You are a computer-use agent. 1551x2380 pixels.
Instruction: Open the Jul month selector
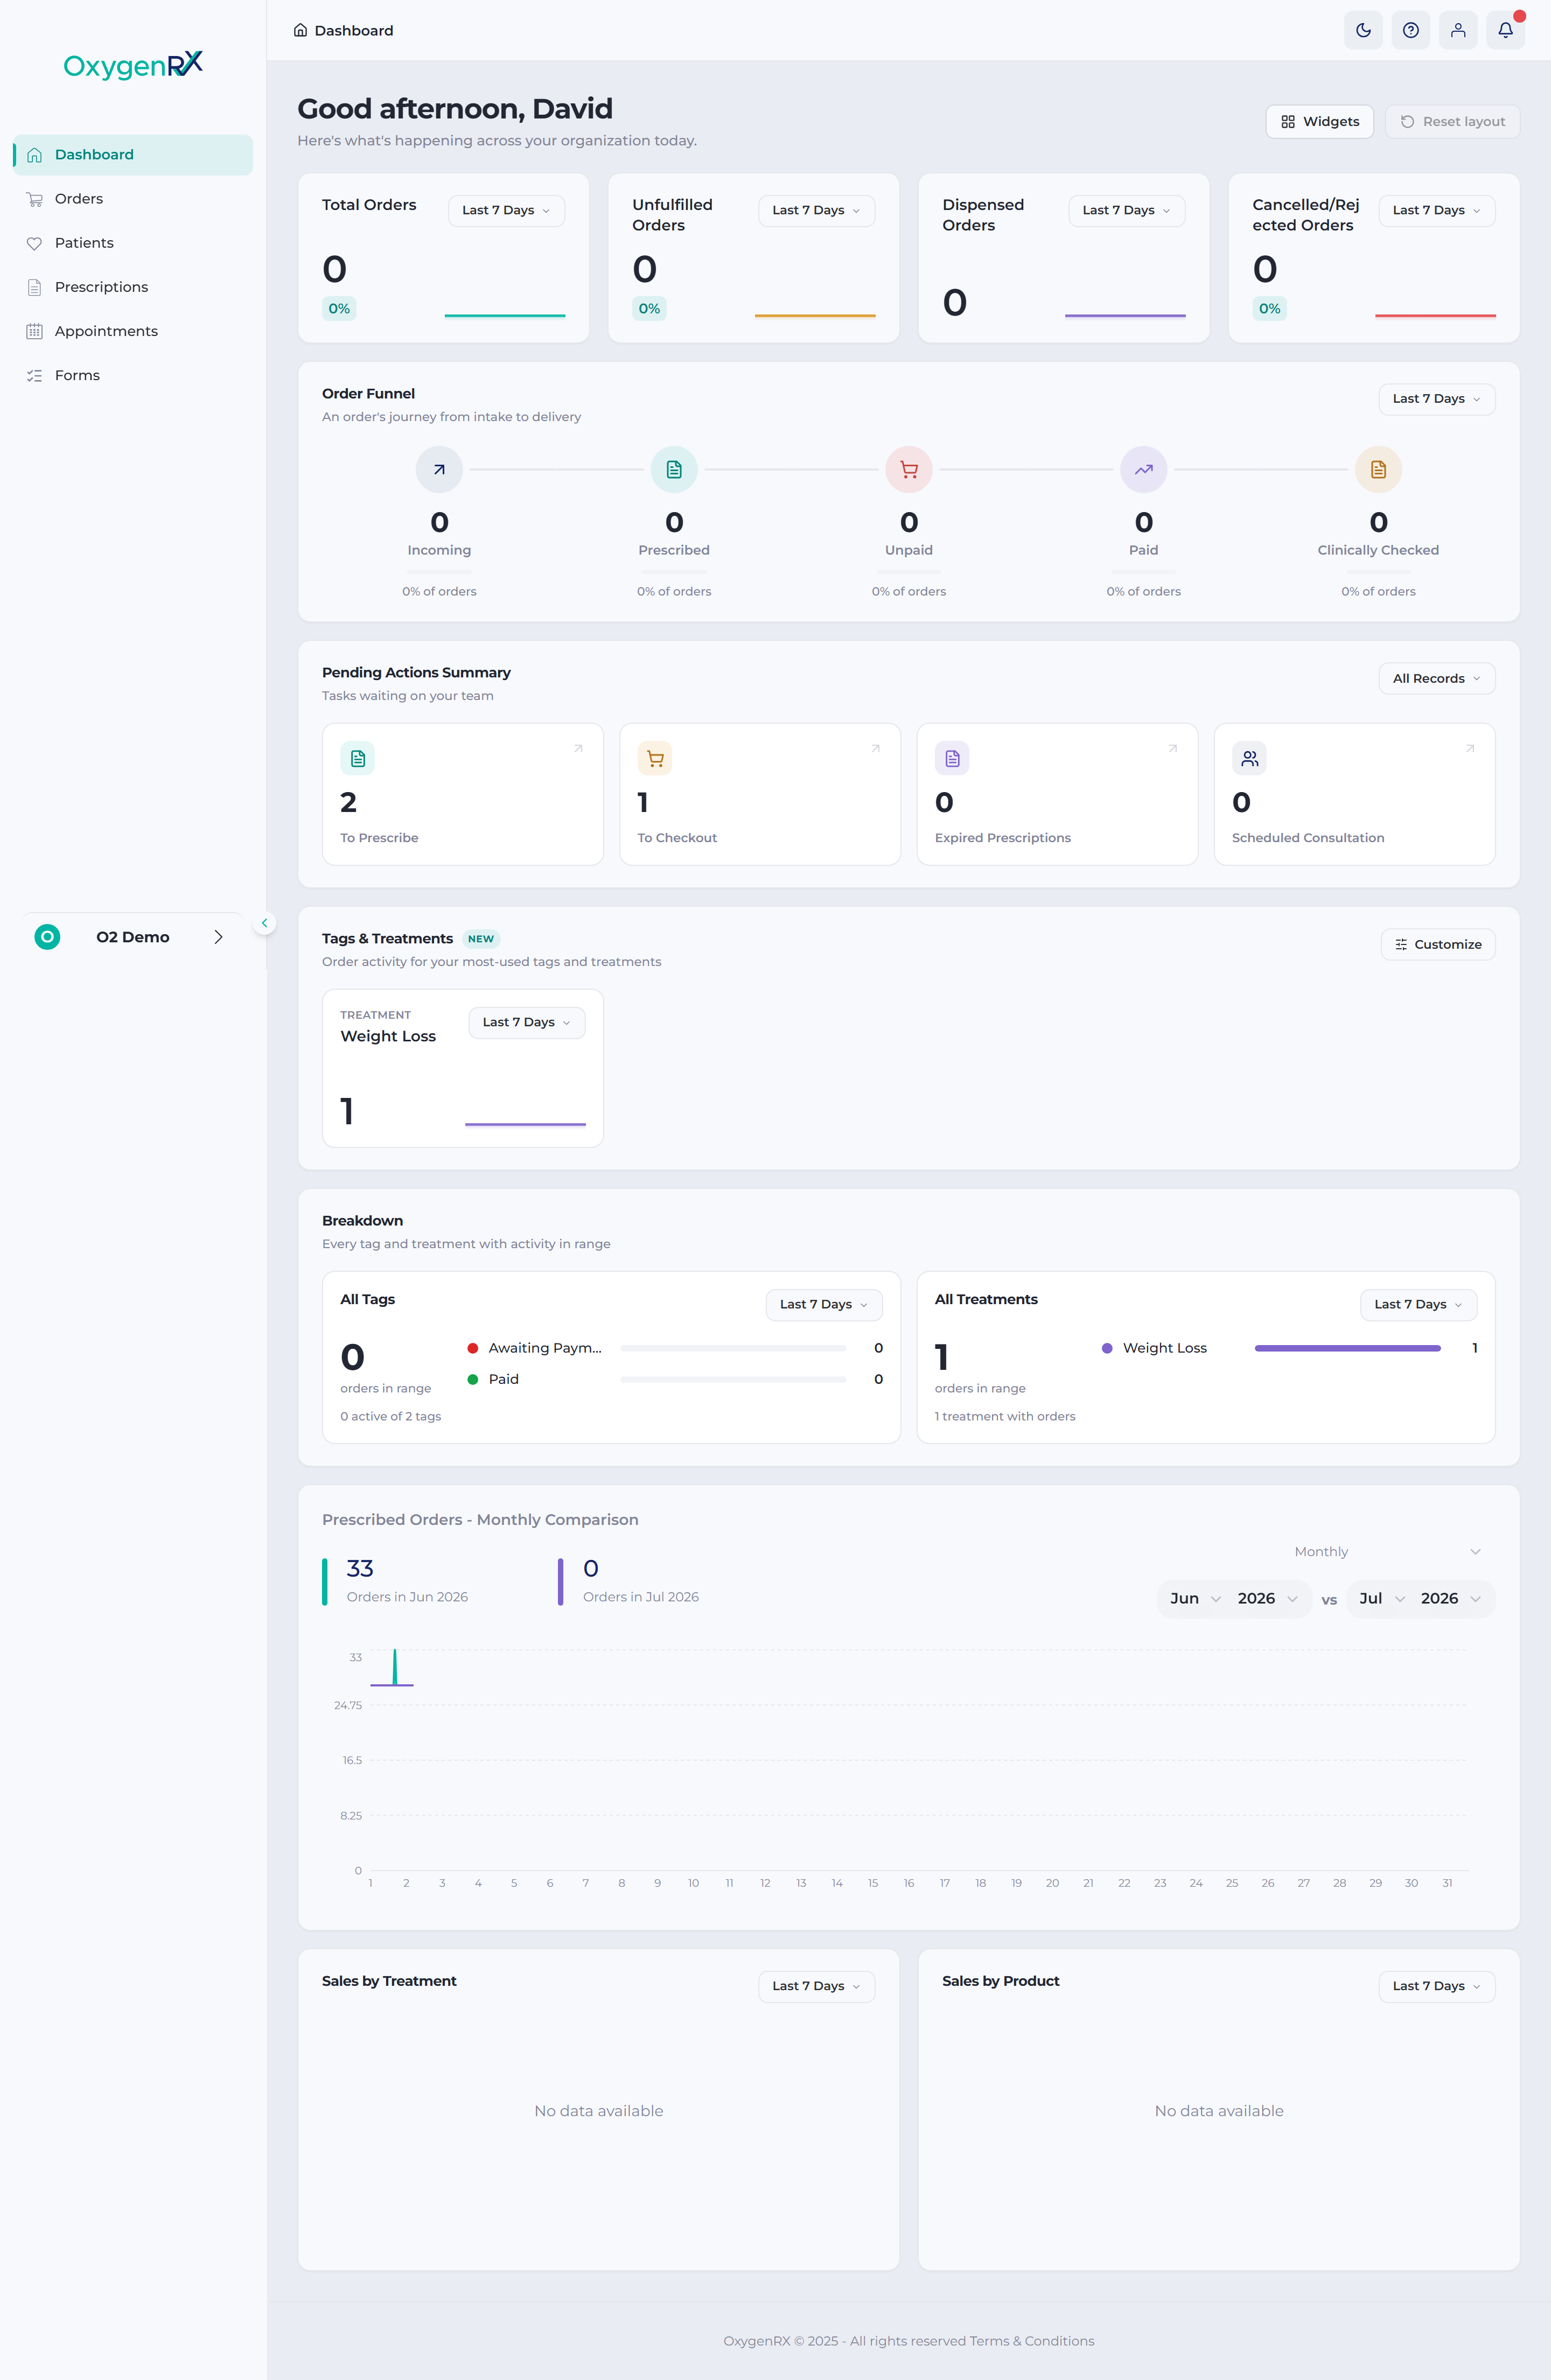1382,1598
